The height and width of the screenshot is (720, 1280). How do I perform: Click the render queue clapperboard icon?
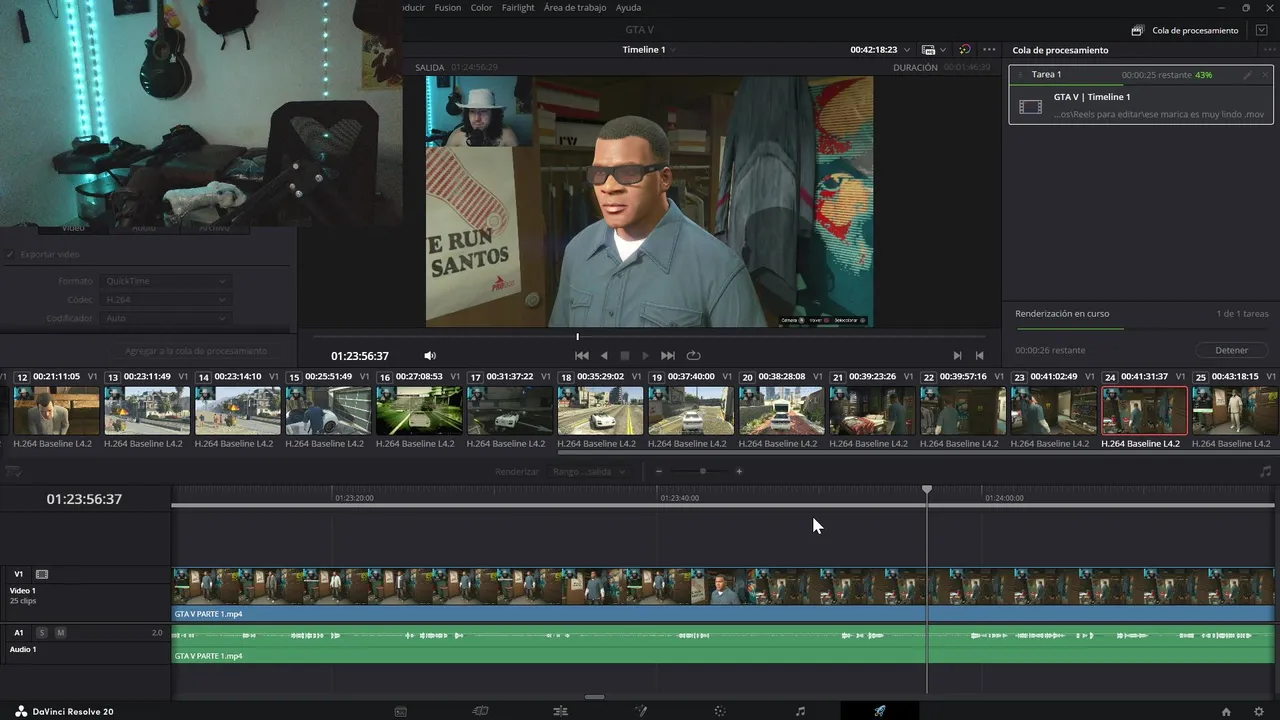[x=1137, y=31]
